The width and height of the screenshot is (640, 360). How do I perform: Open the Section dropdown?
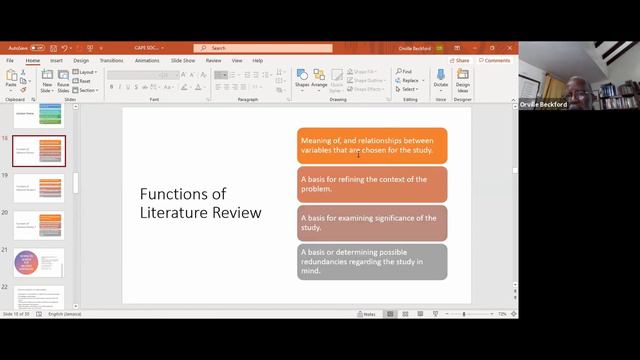click(85, 90)
